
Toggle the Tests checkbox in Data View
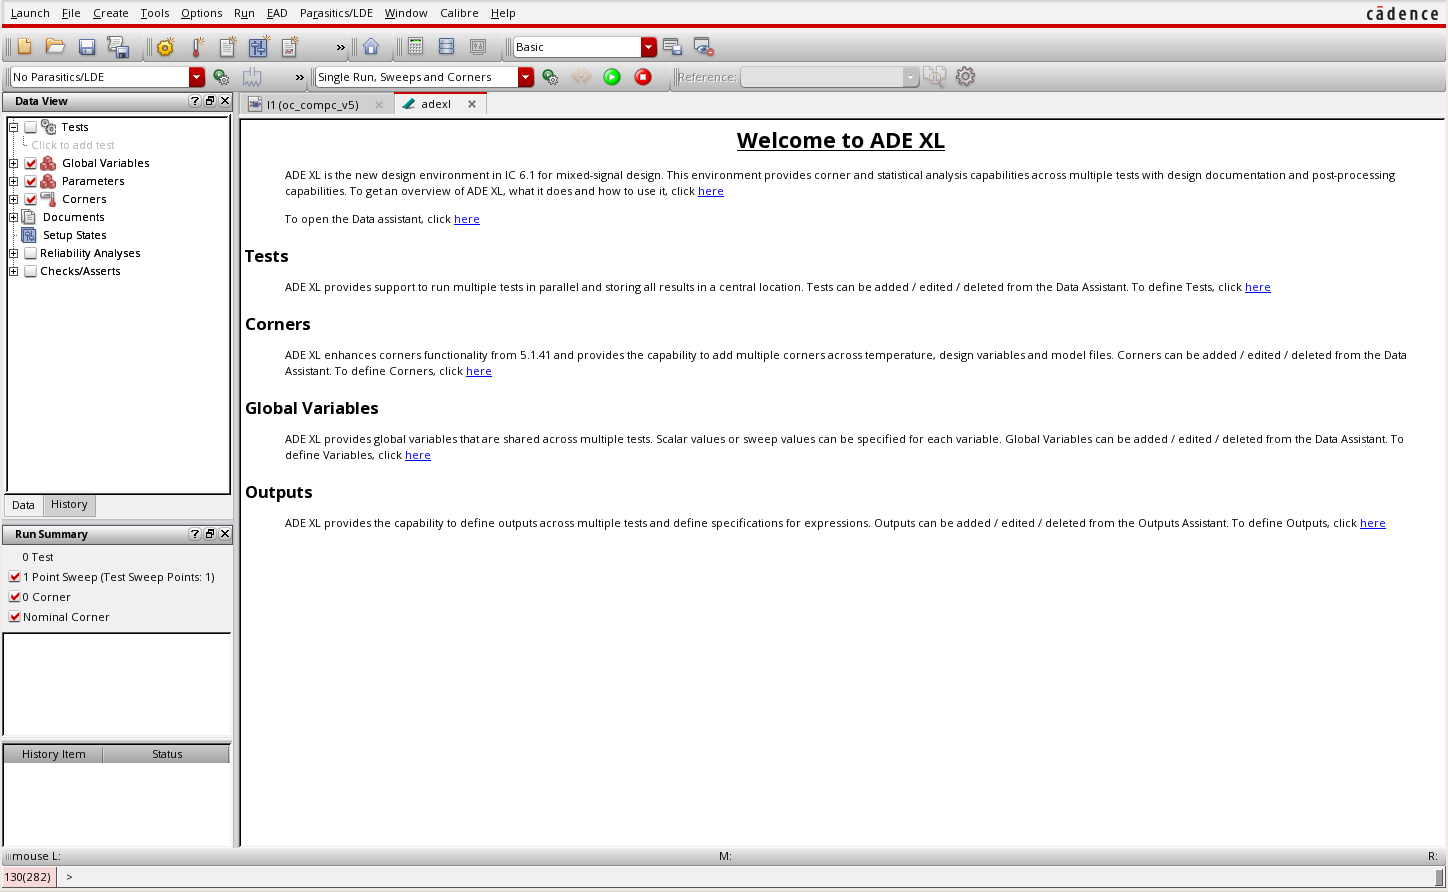pyautogui.click(x=30, y=127)
